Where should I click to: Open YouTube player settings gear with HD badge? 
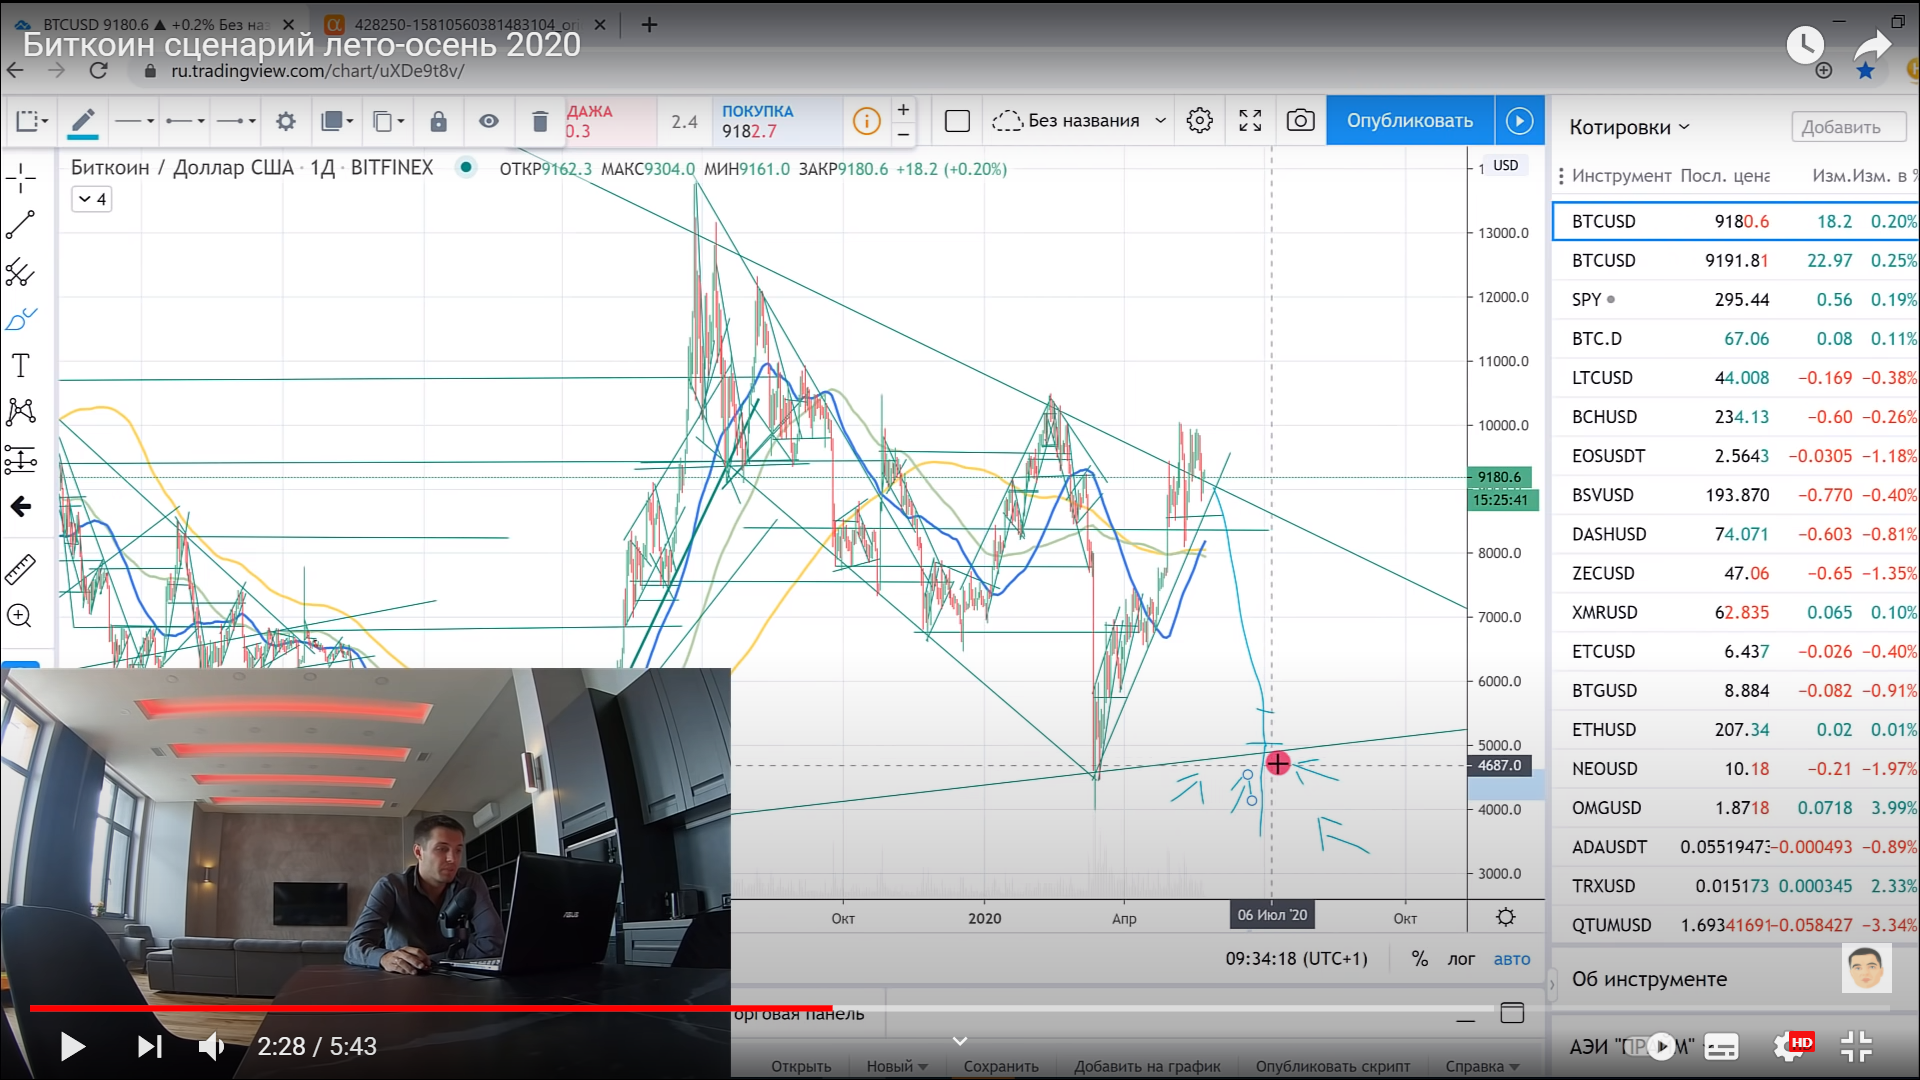pos(1791,1046)
